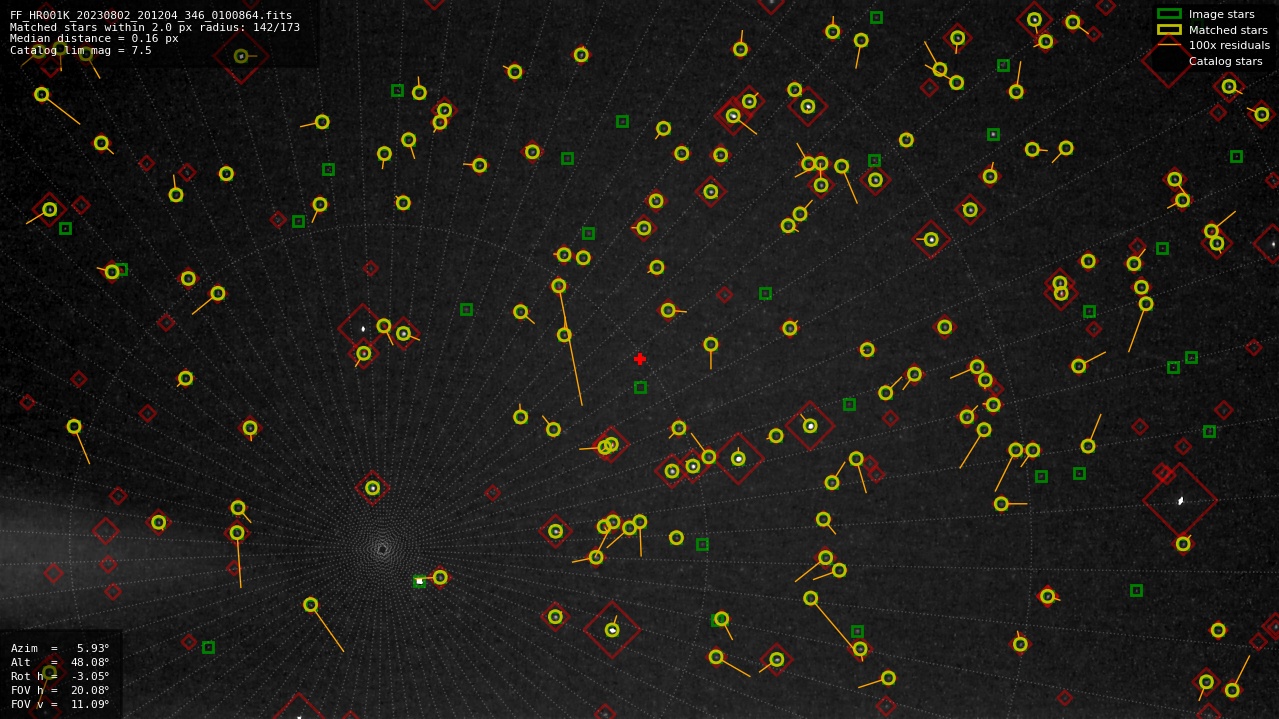Click the yellow Matched stars legend swatch

1169,30
